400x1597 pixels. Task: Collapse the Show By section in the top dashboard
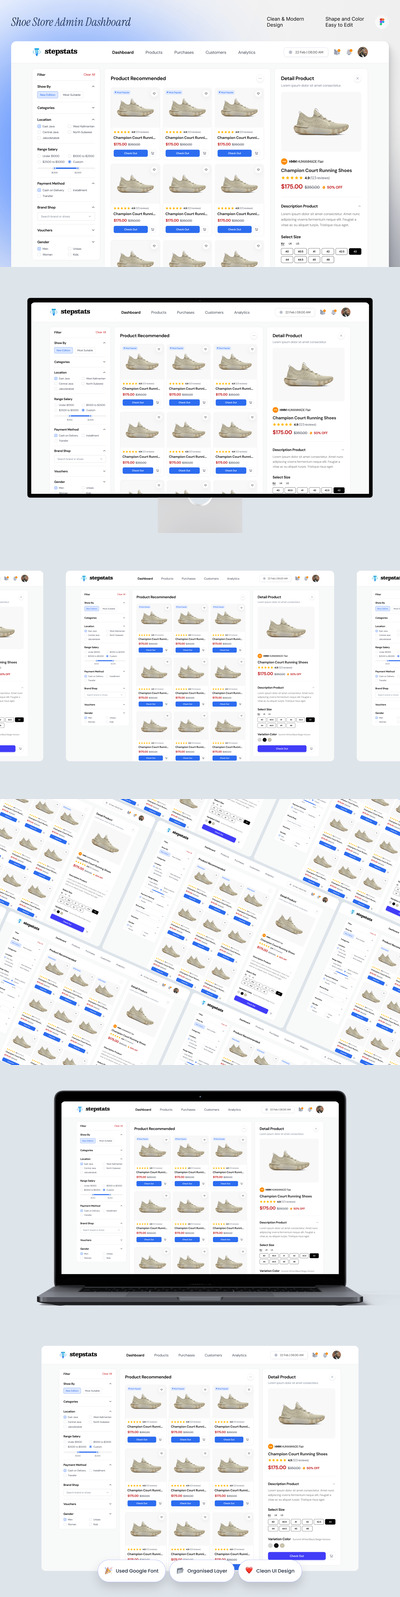coord(93,87)
